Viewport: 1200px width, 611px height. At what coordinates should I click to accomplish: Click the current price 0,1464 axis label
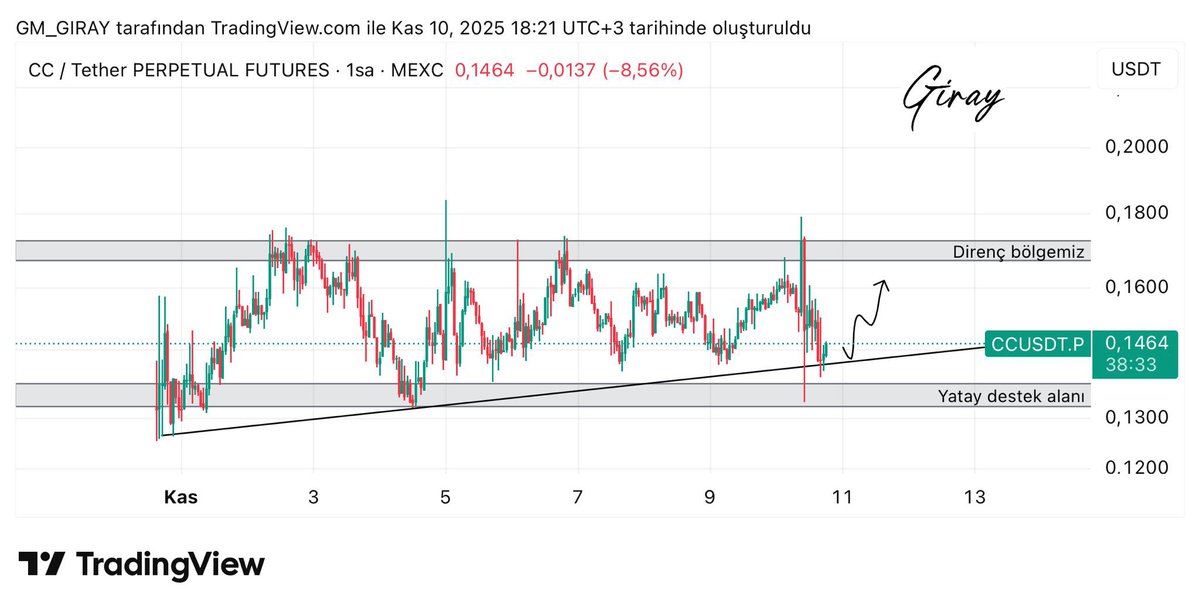(x=1136, y=343)
